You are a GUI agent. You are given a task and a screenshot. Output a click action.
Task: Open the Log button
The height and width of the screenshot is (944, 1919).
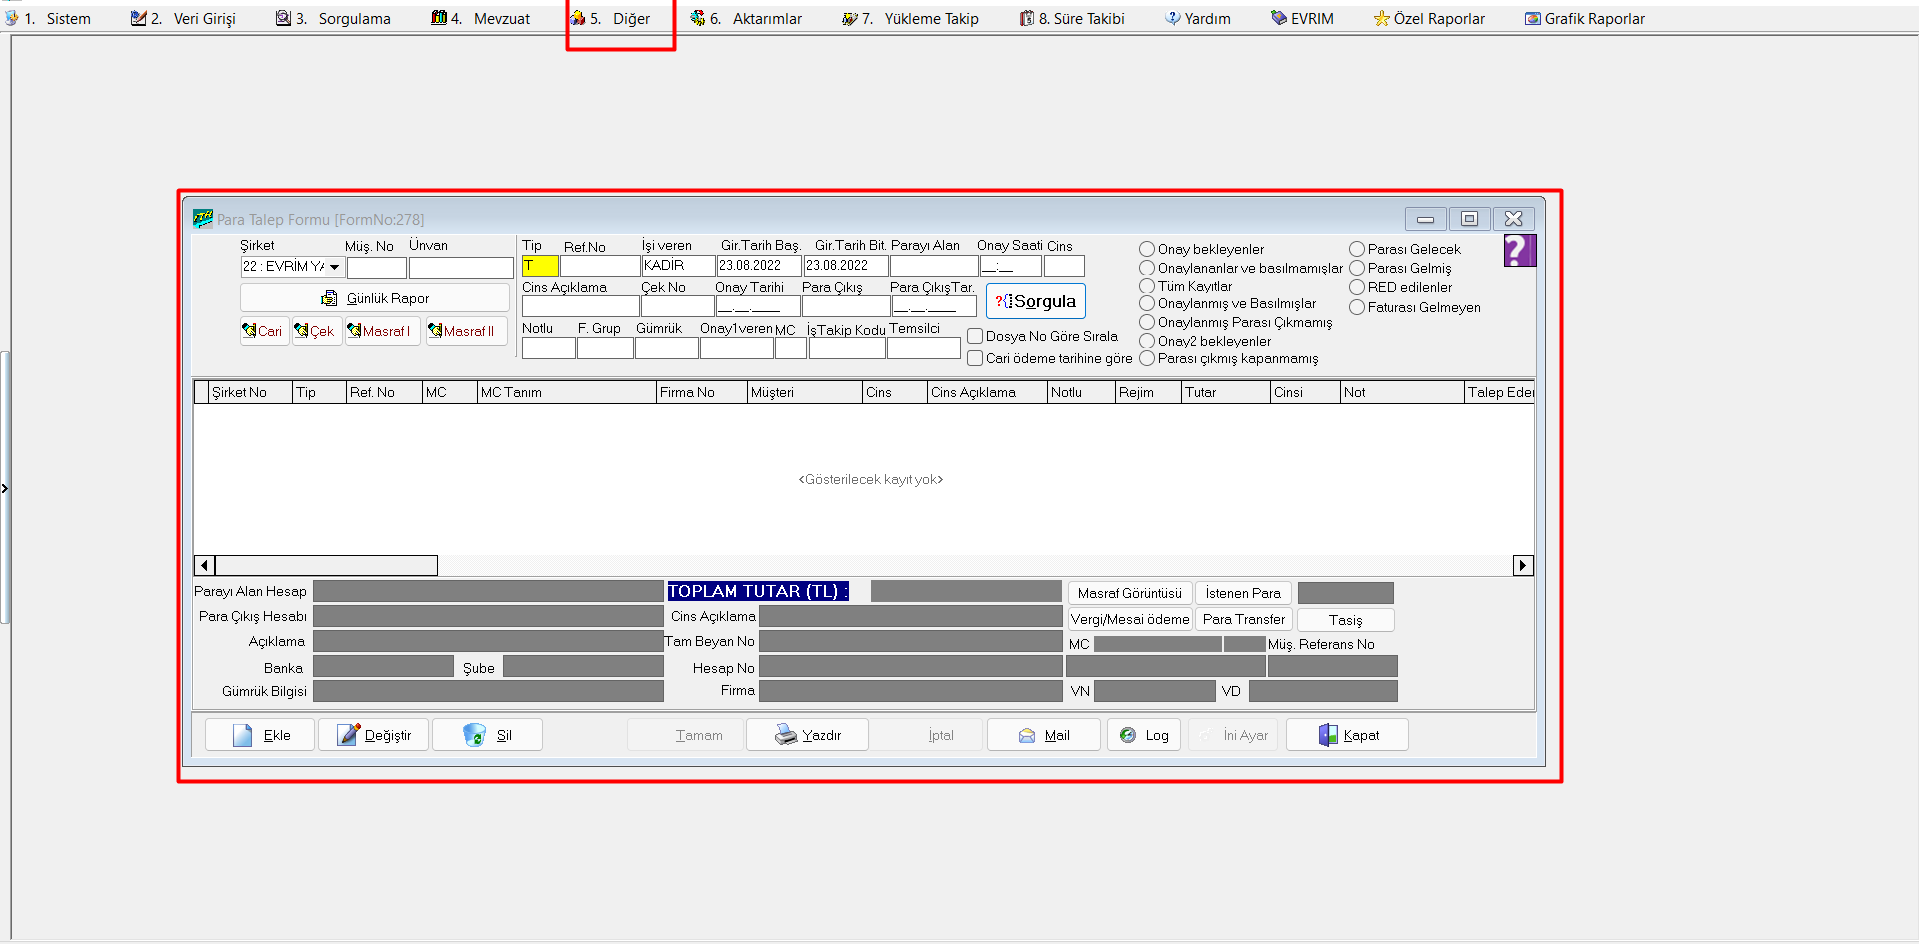1144,735
